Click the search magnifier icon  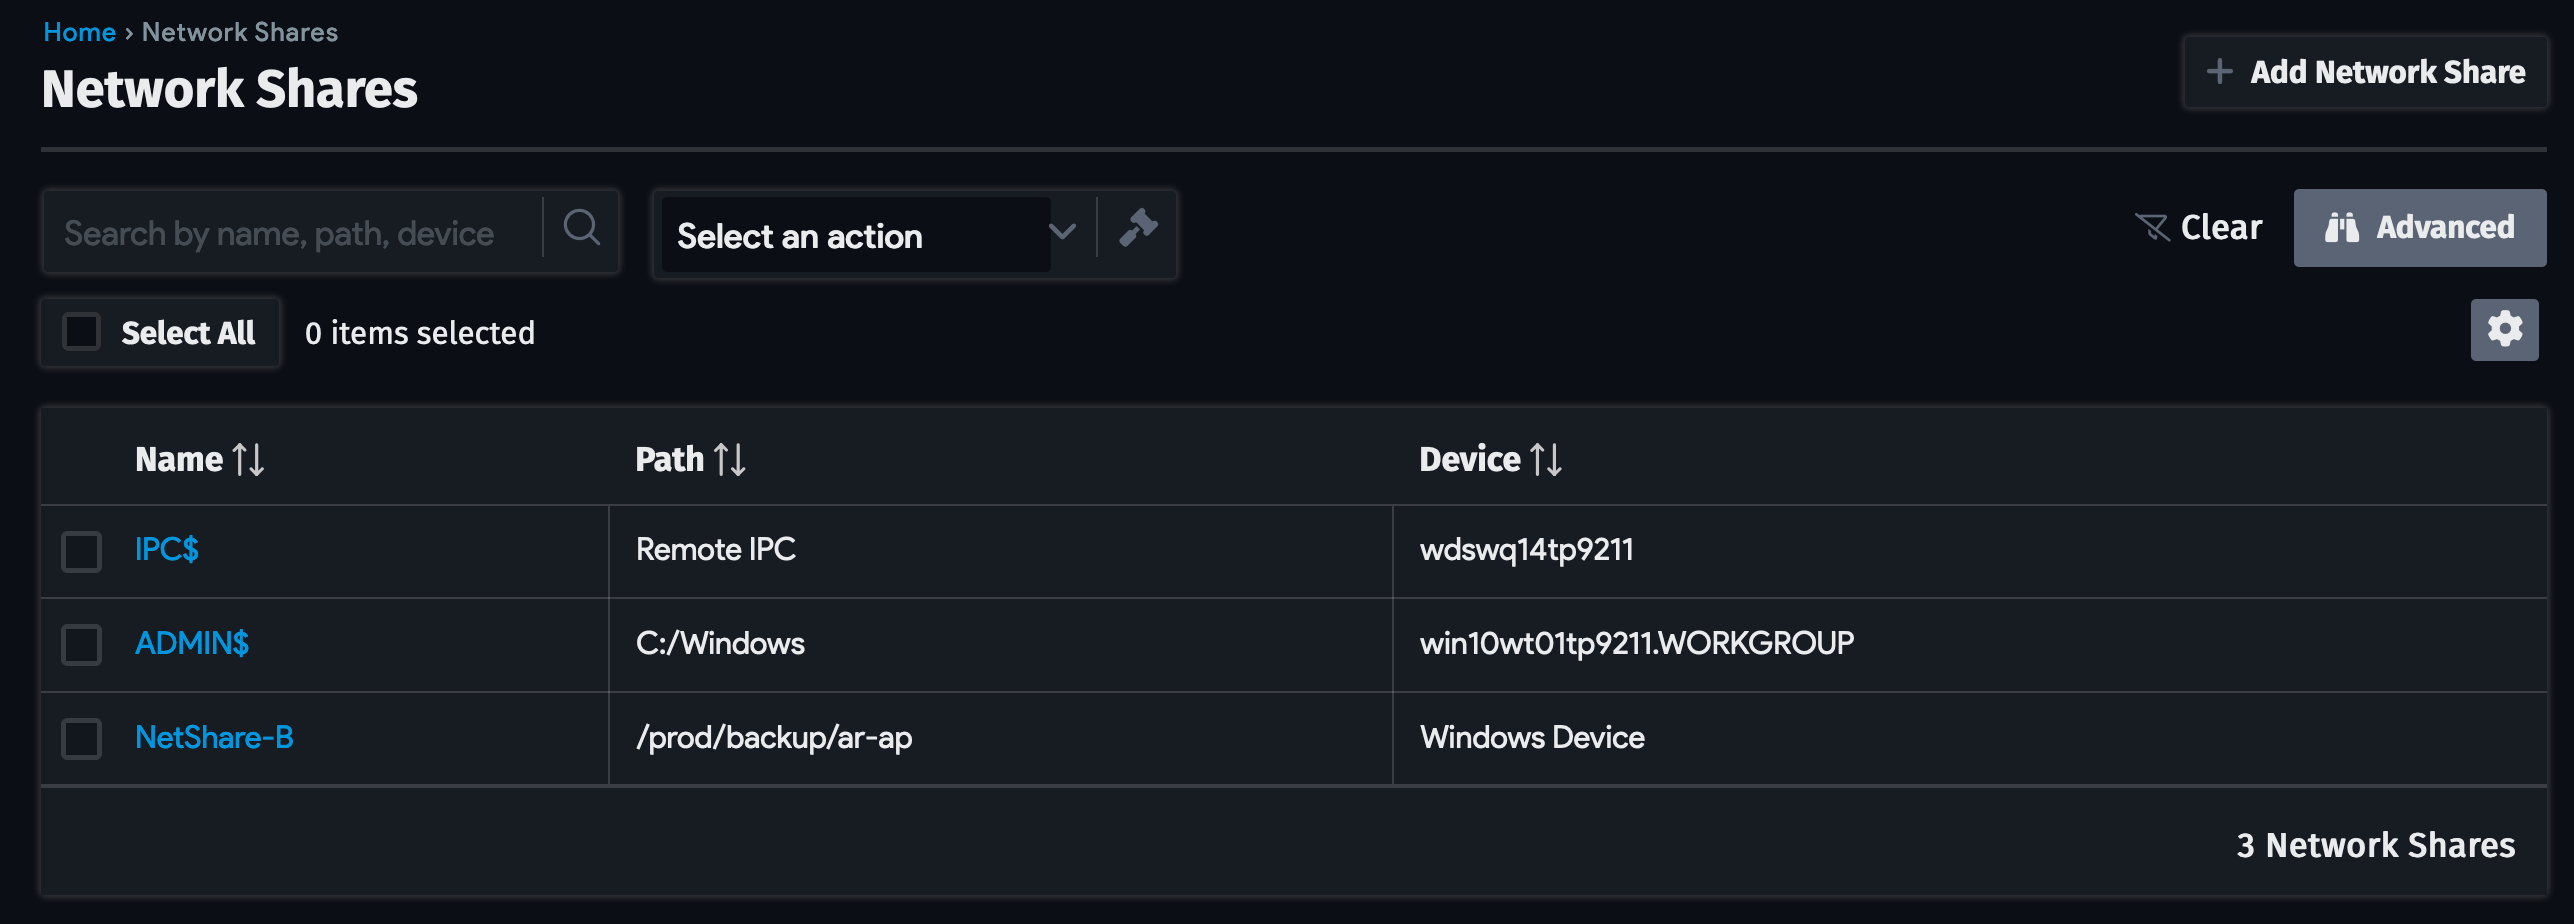pyautogui.click(x=581, y=230)
